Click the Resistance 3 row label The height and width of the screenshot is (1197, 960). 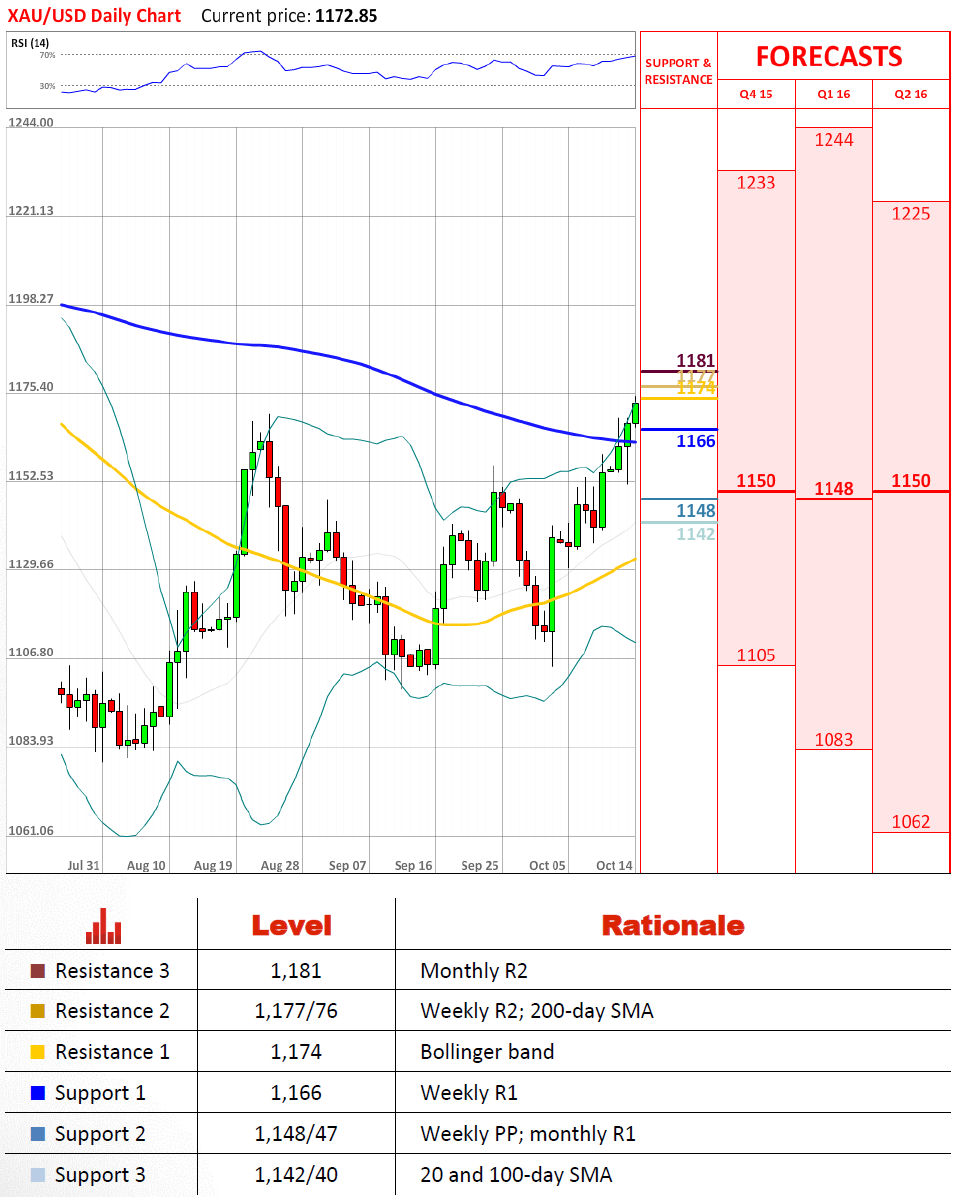pyautogui.click(x=112, y=971)
